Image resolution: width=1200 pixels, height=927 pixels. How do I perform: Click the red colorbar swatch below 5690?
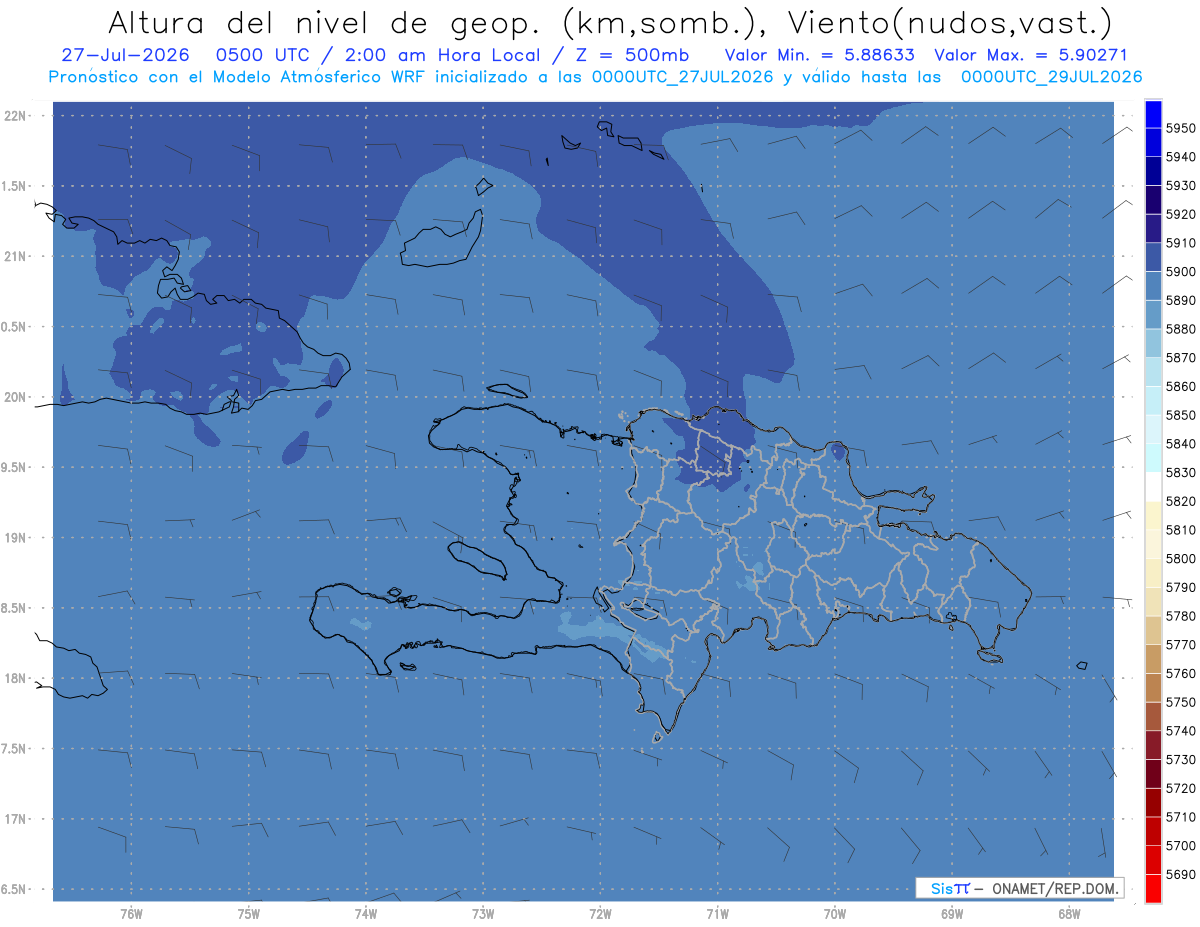click(x=1153, y=888)
